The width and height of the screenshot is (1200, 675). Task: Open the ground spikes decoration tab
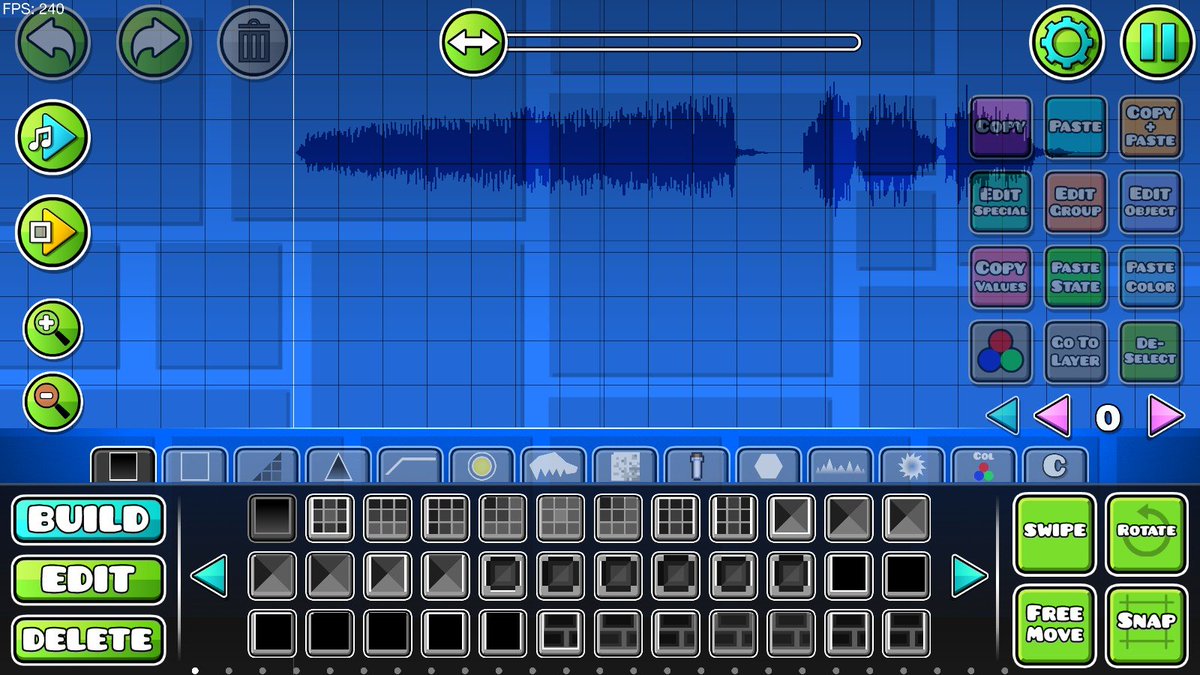(x=840, y=466)
